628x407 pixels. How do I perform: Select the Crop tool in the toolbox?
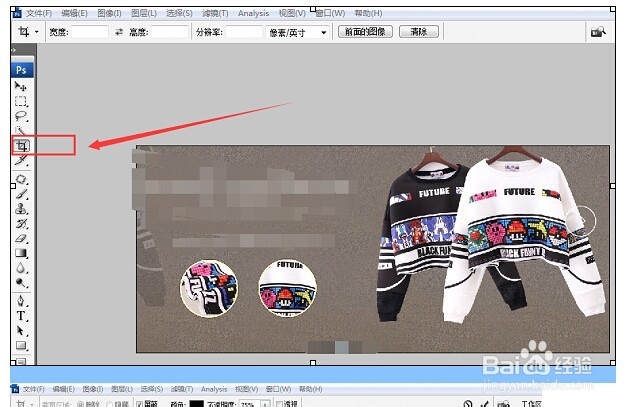[x=22, y=145]
